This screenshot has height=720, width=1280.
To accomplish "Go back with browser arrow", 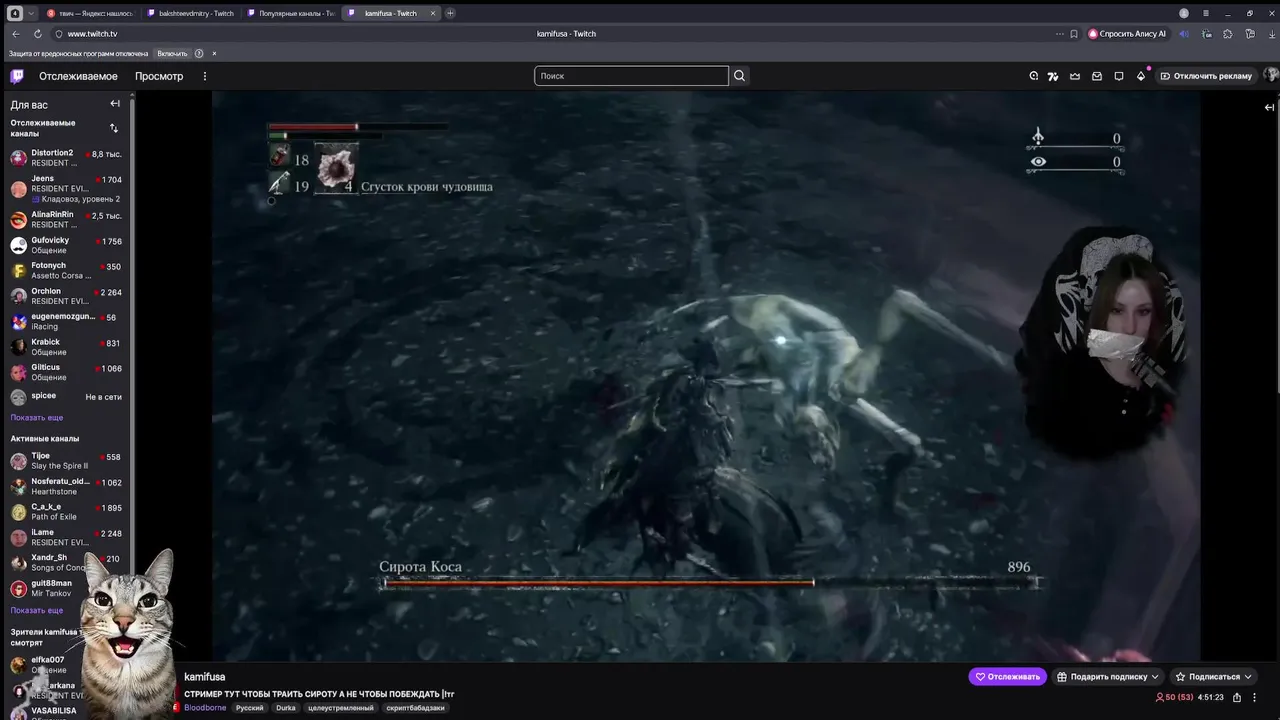I will point(15,34).
